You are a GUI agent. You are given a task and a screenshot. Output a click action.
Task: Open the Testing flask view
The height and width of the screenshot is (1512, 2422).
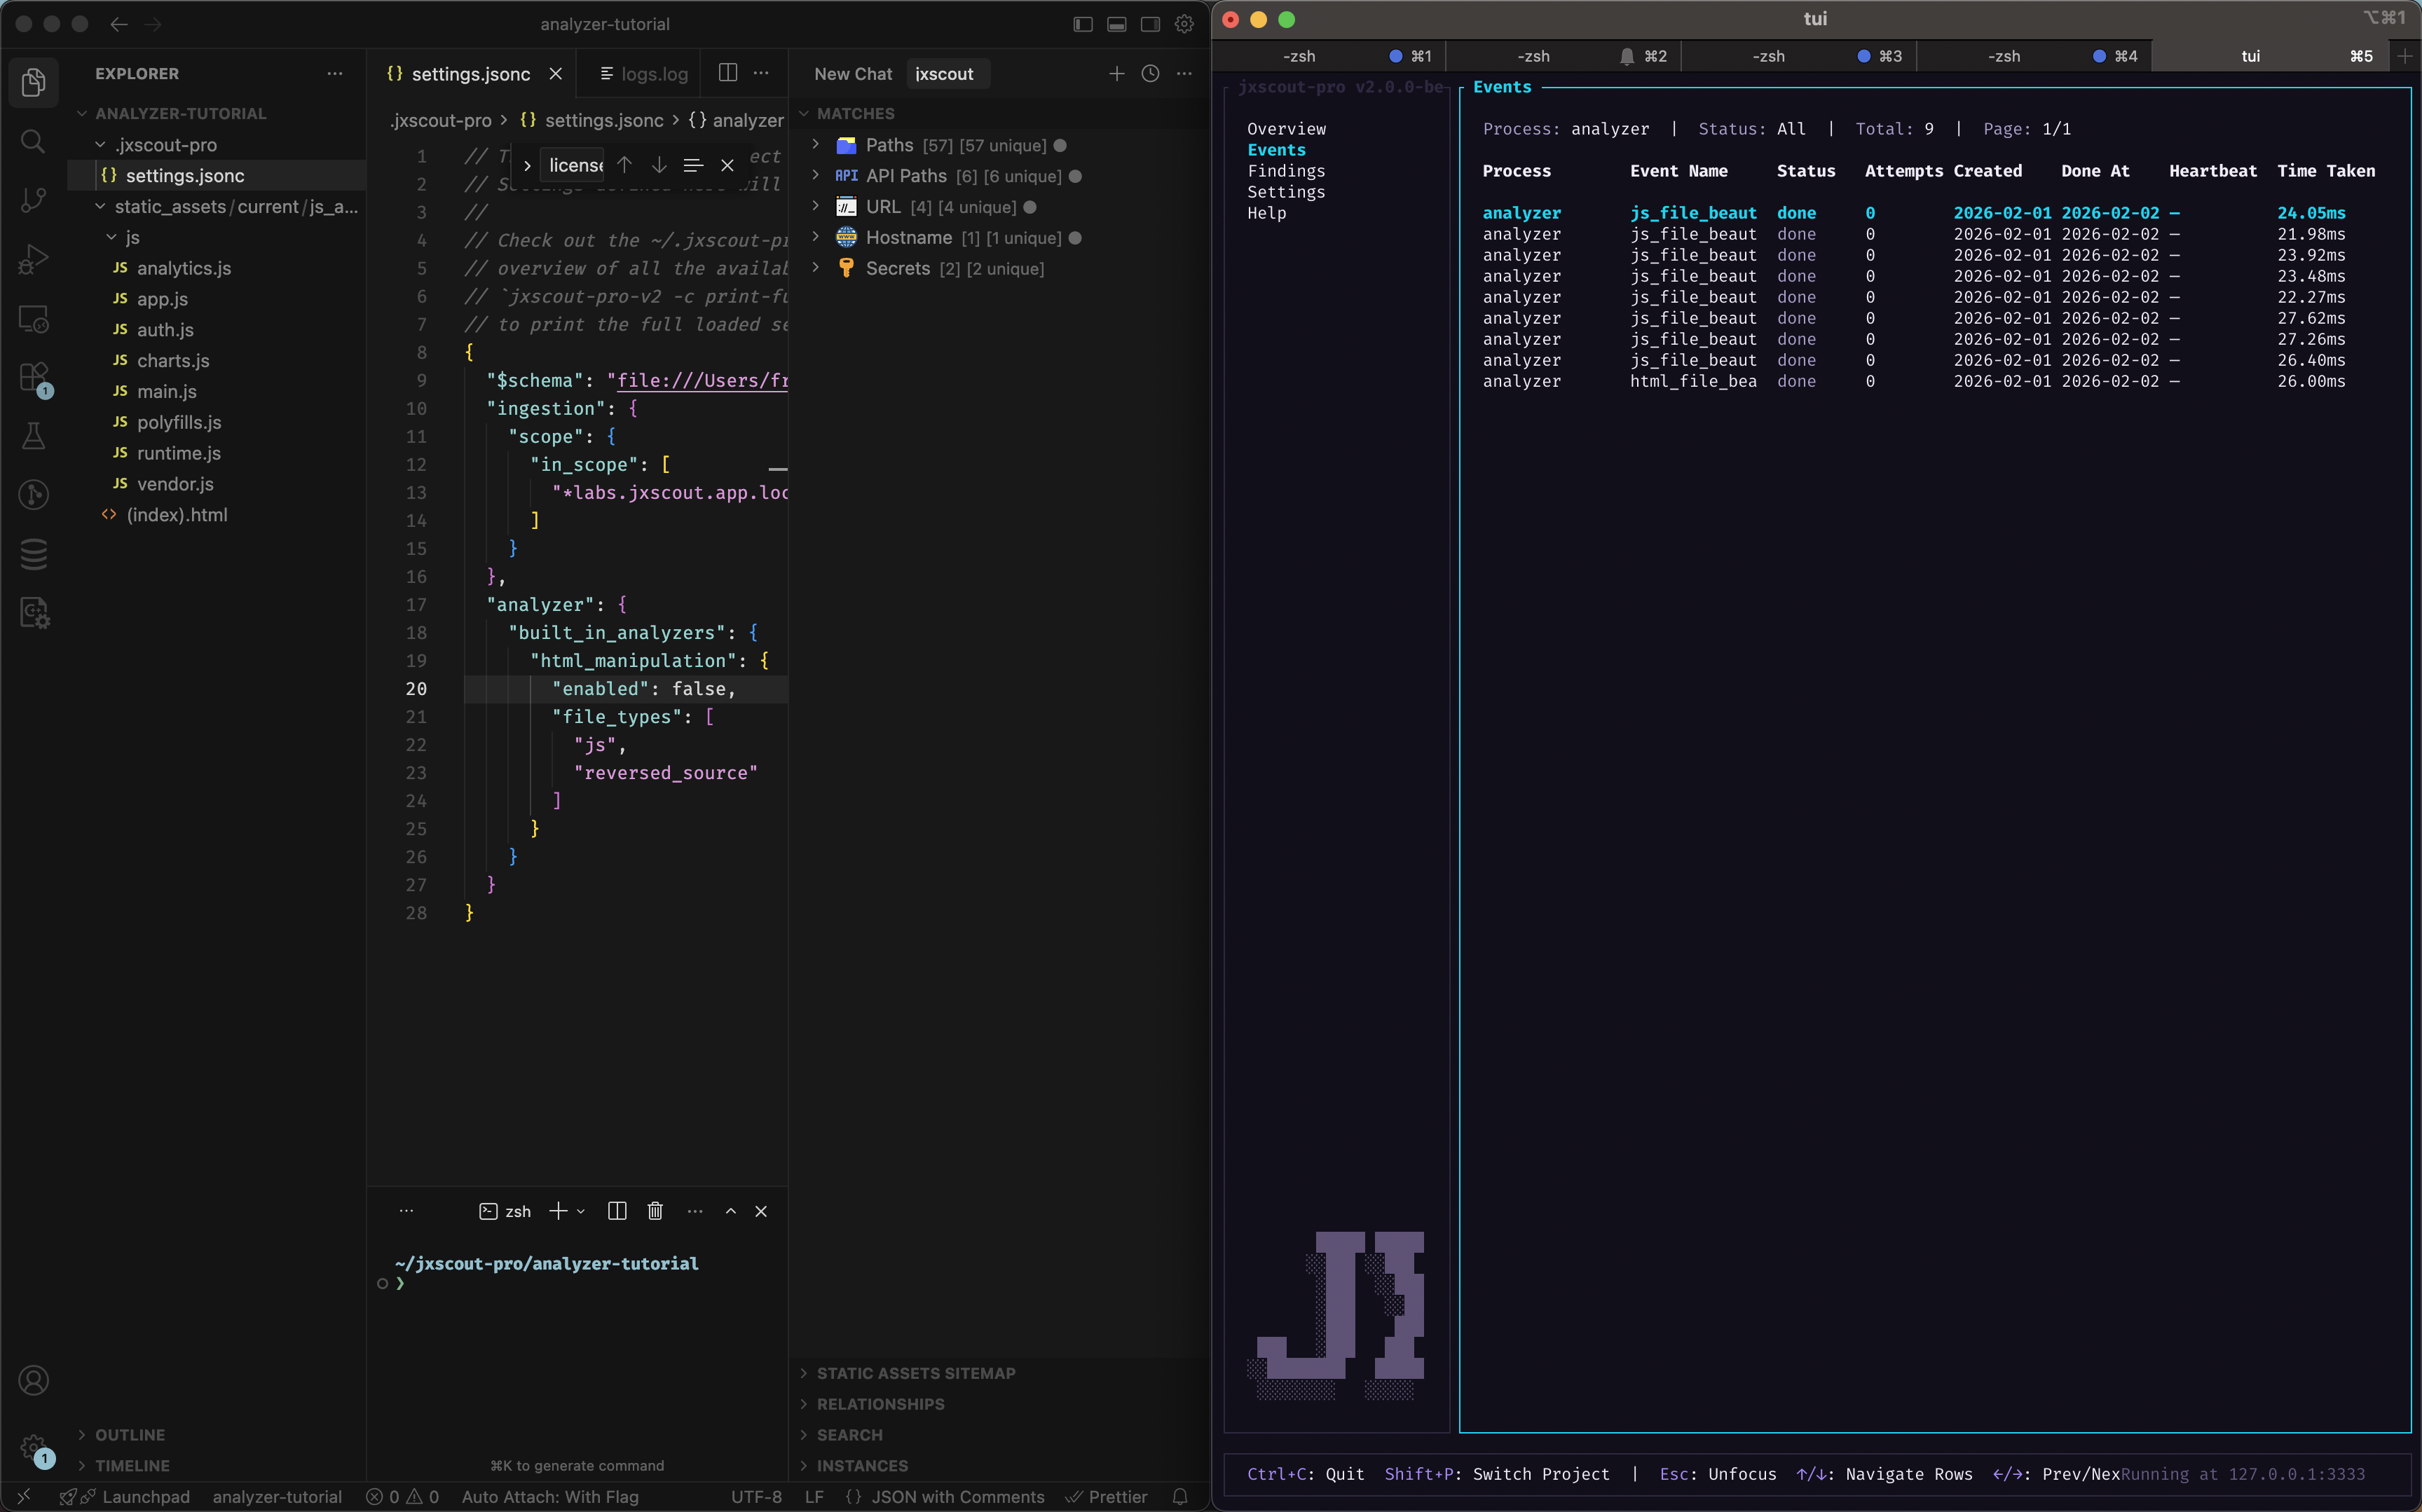coord(33,436)
